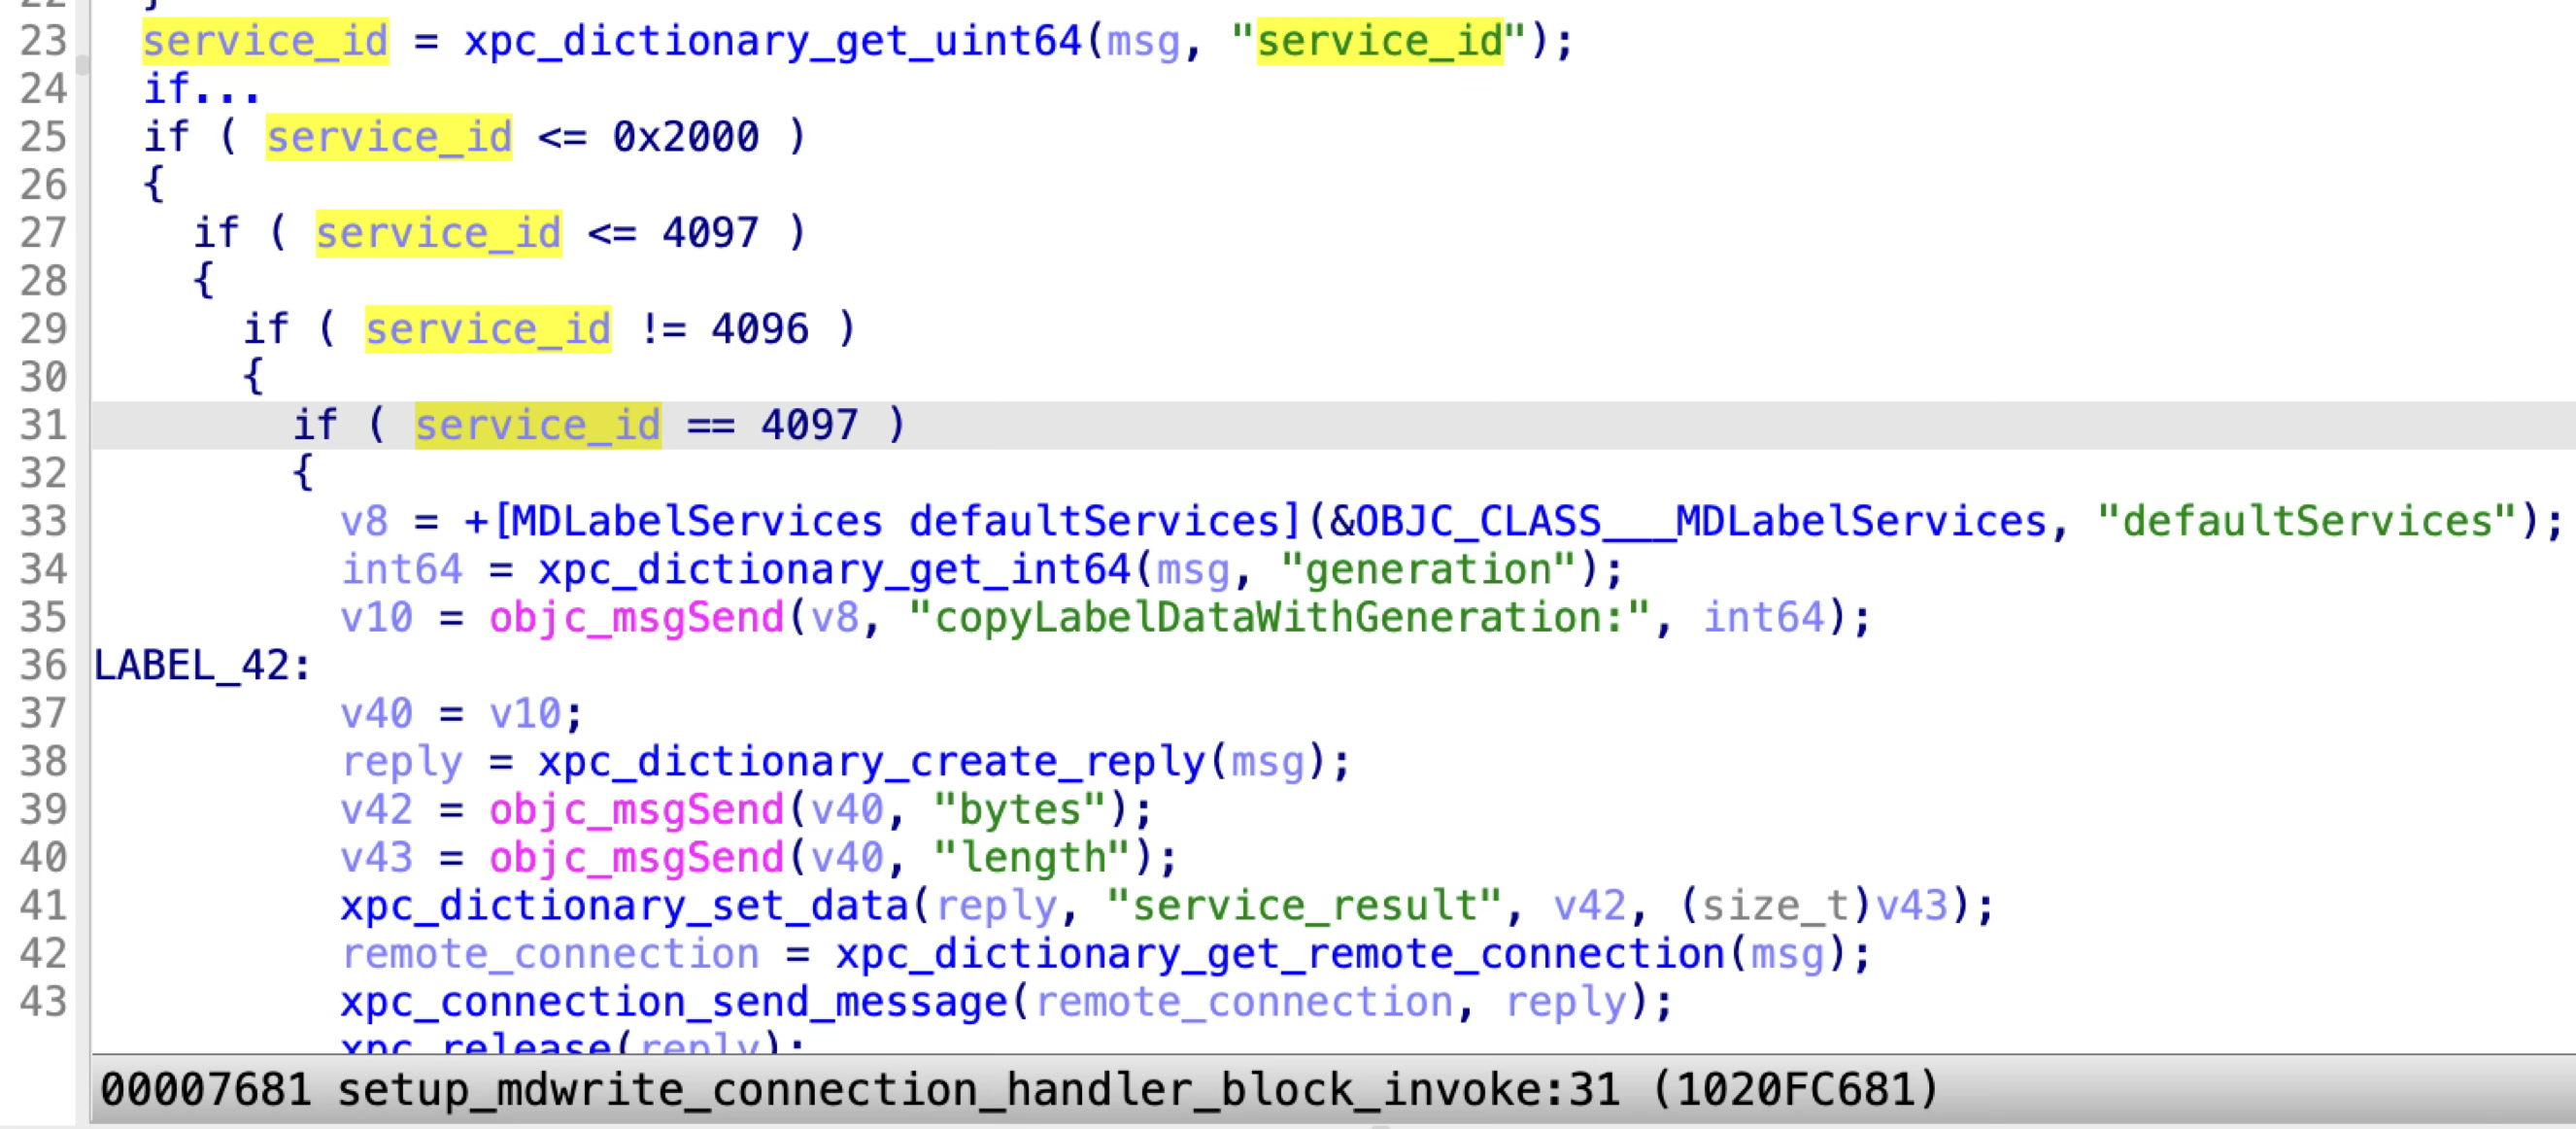Click objc_msgSend on line 35
The height and width of the screenshot is (1129, 2576).
click(636, 617)
